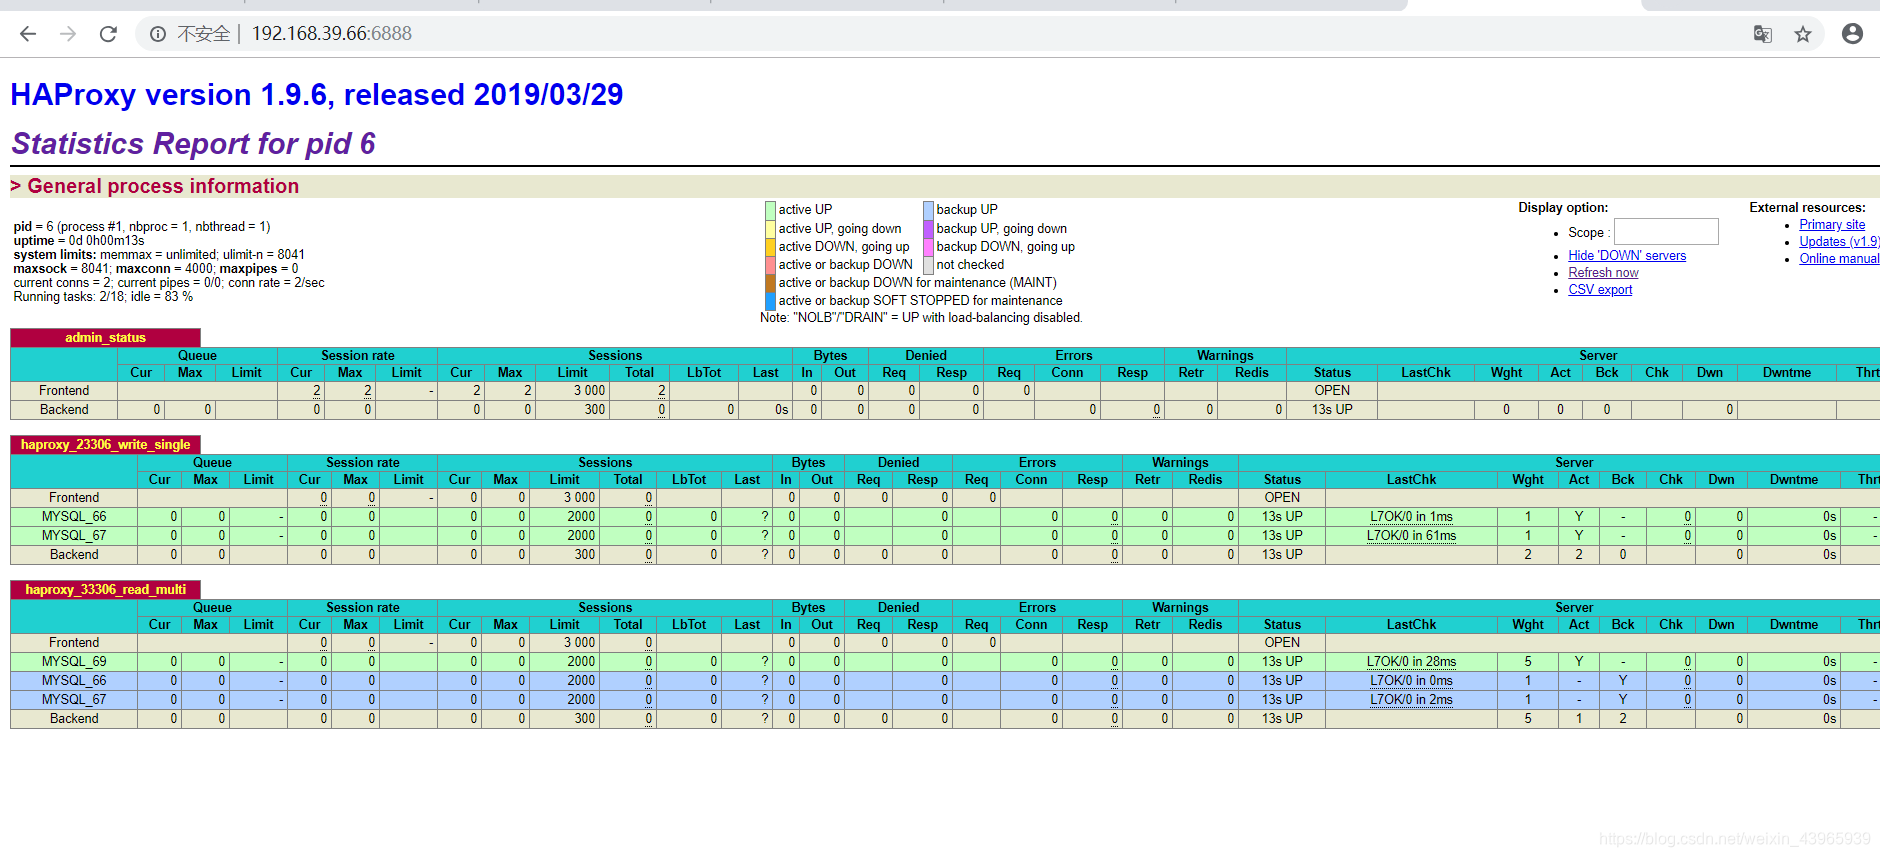Click the 'maxsock = 8041' limits line
The height and width of the screenshot is (857, 1880).
pos(156,269)
